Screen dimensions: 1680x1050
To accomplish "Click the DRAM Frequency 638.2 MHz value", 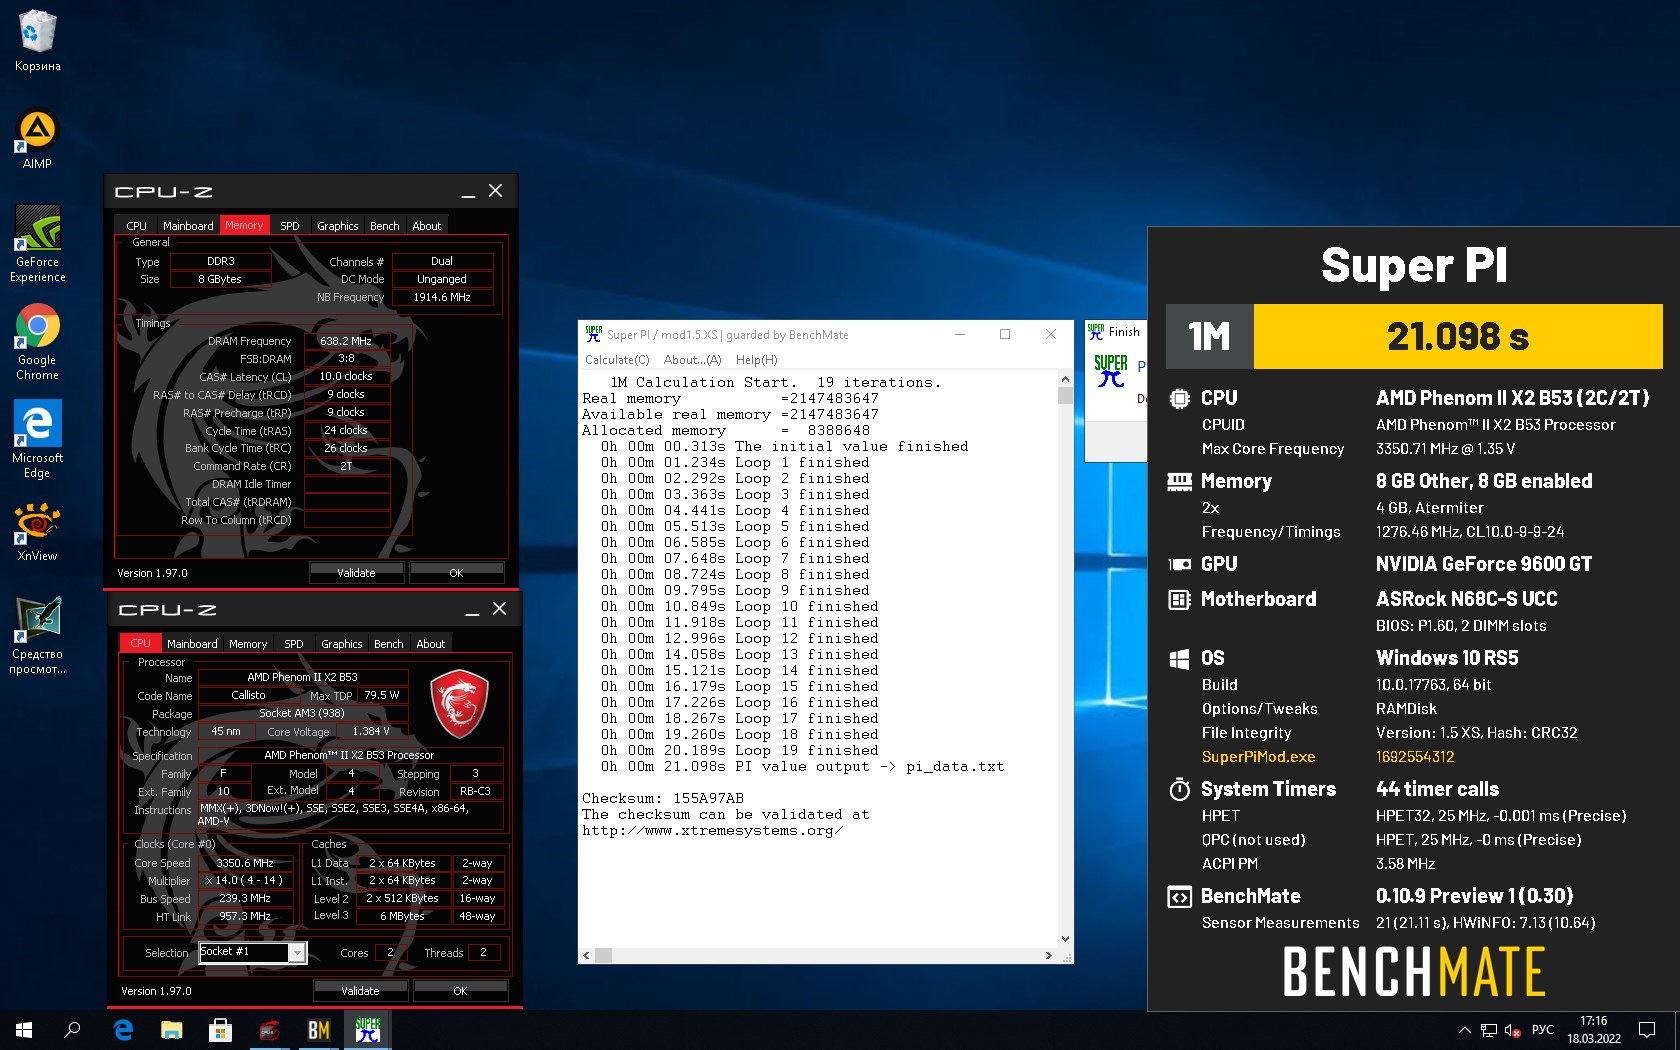I will coord(346,341).
